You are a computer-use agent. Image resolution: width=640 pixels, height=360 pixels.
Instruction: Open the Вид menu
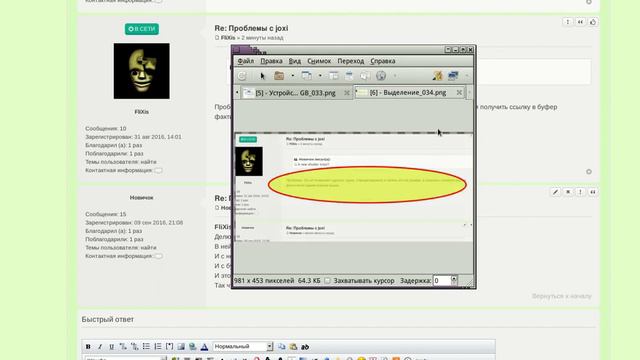click(295, 61)
